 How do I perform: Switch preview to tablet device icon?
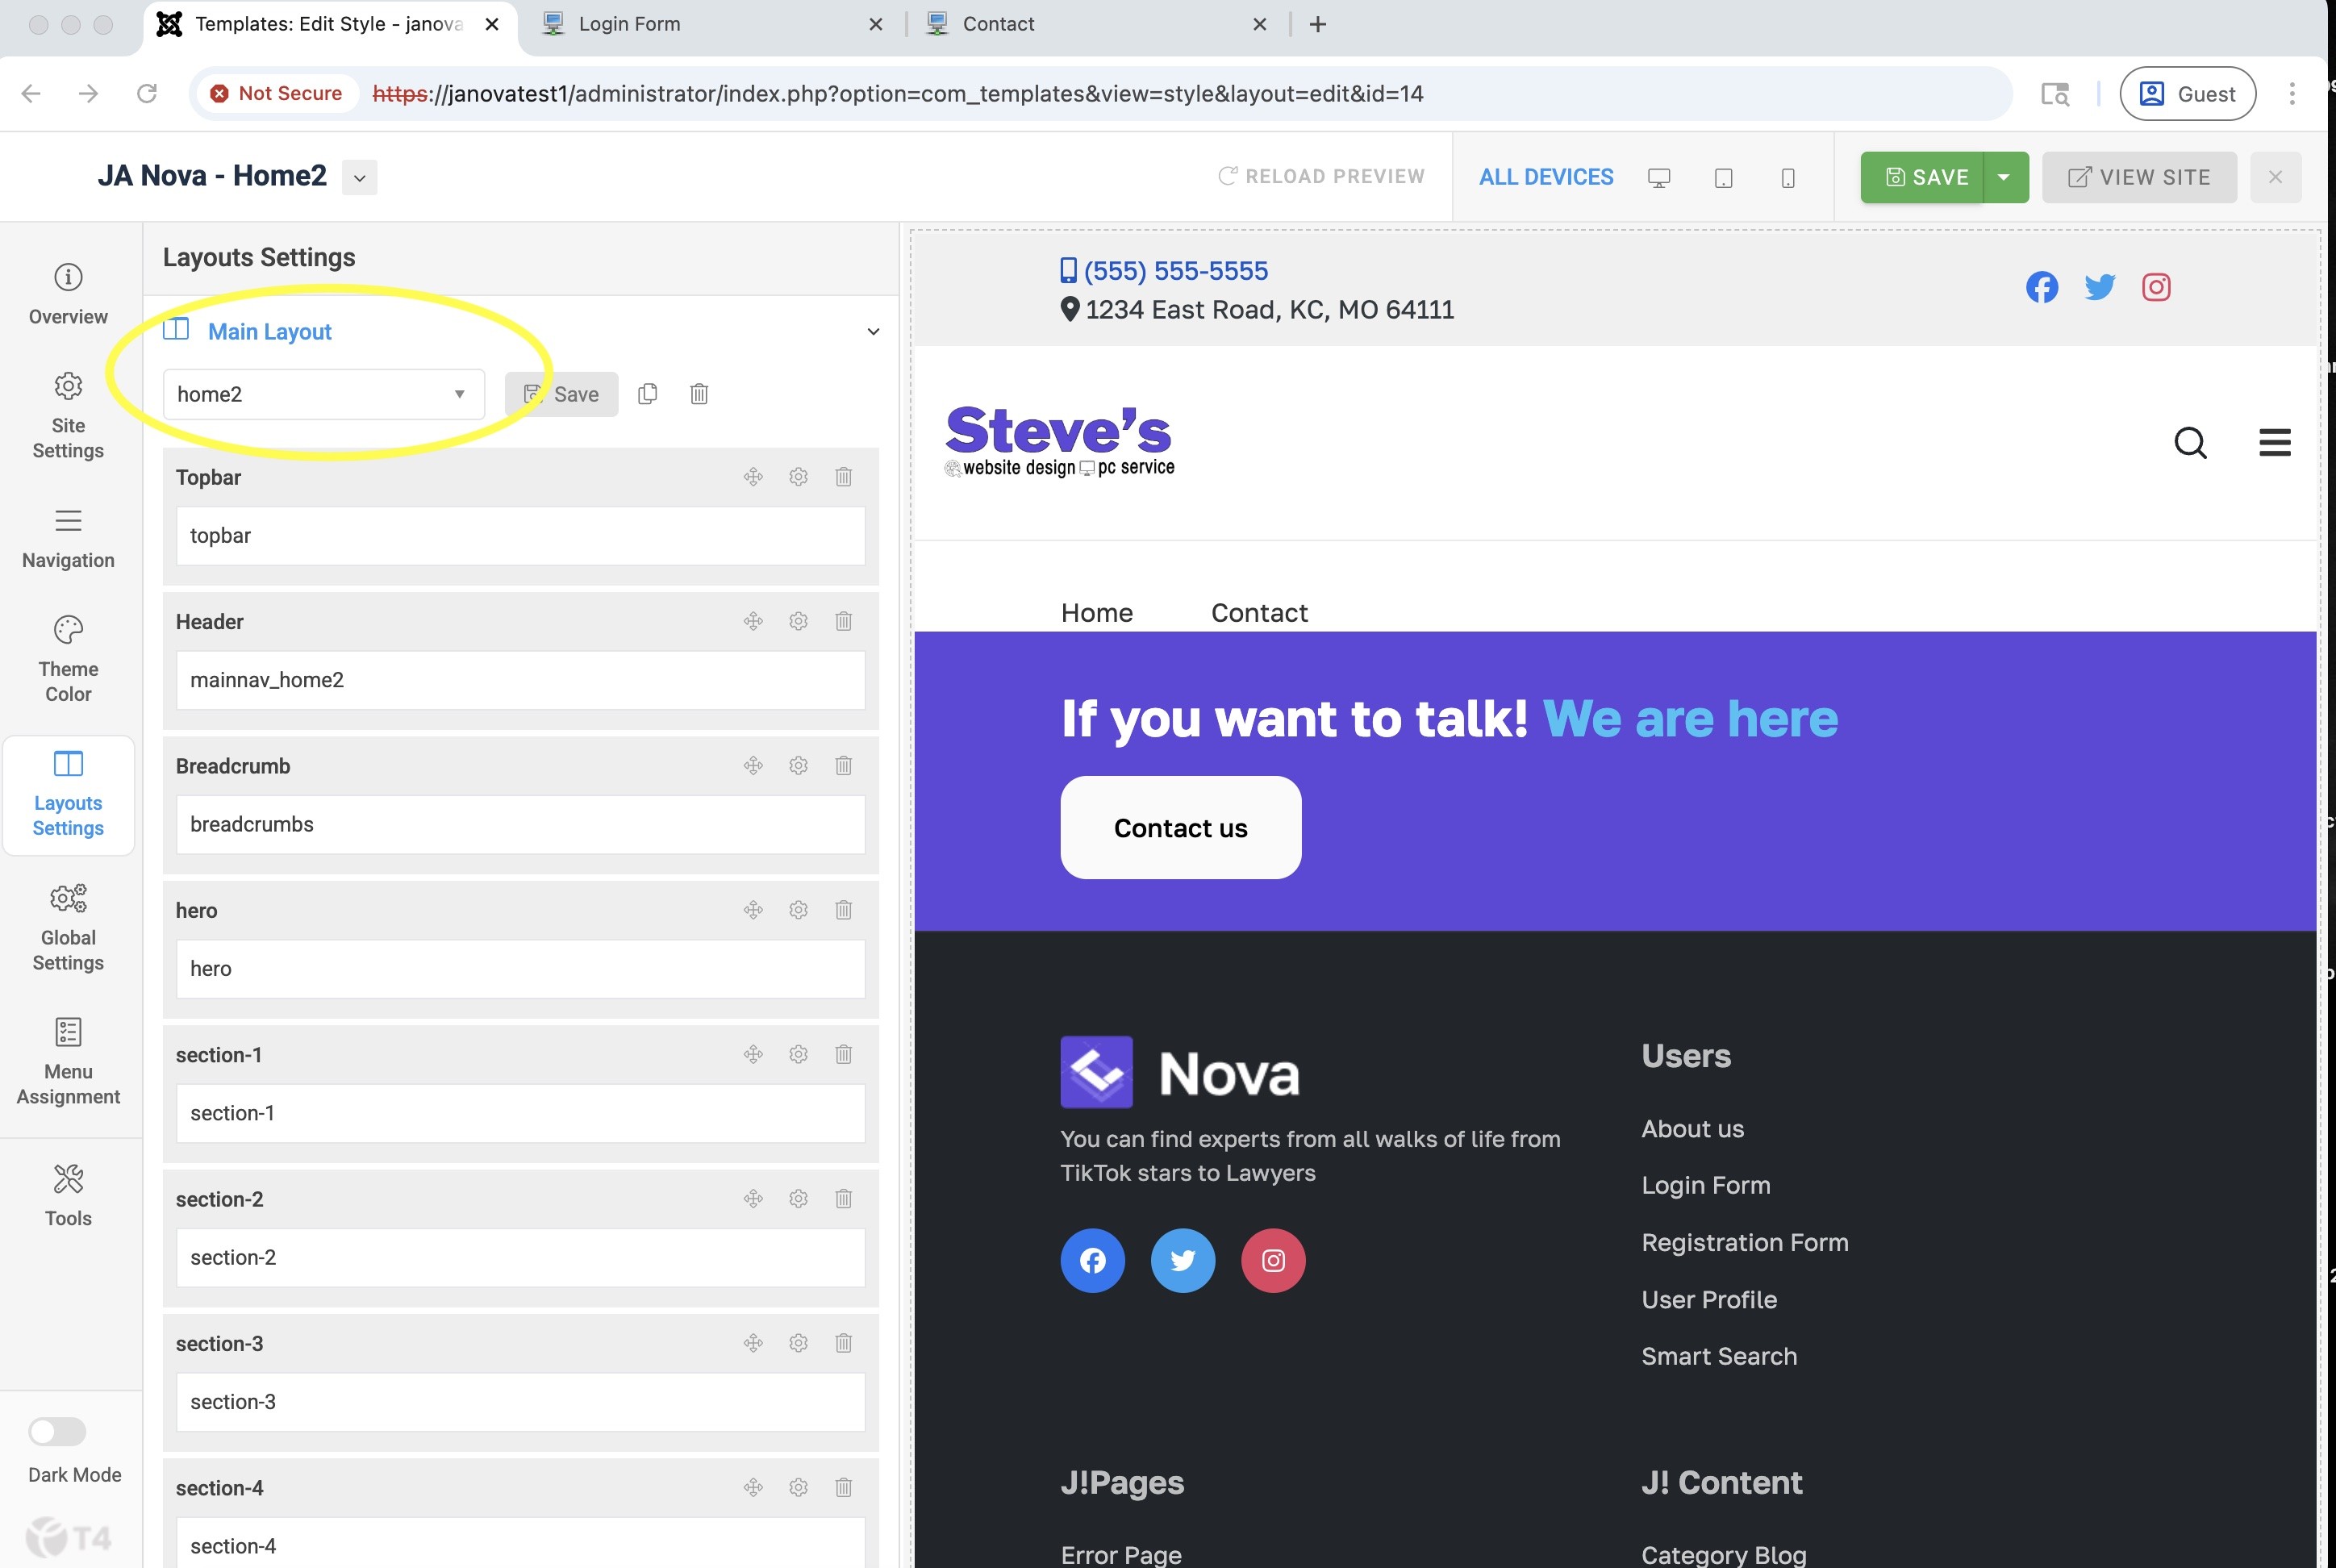(x=1723, y=178)
